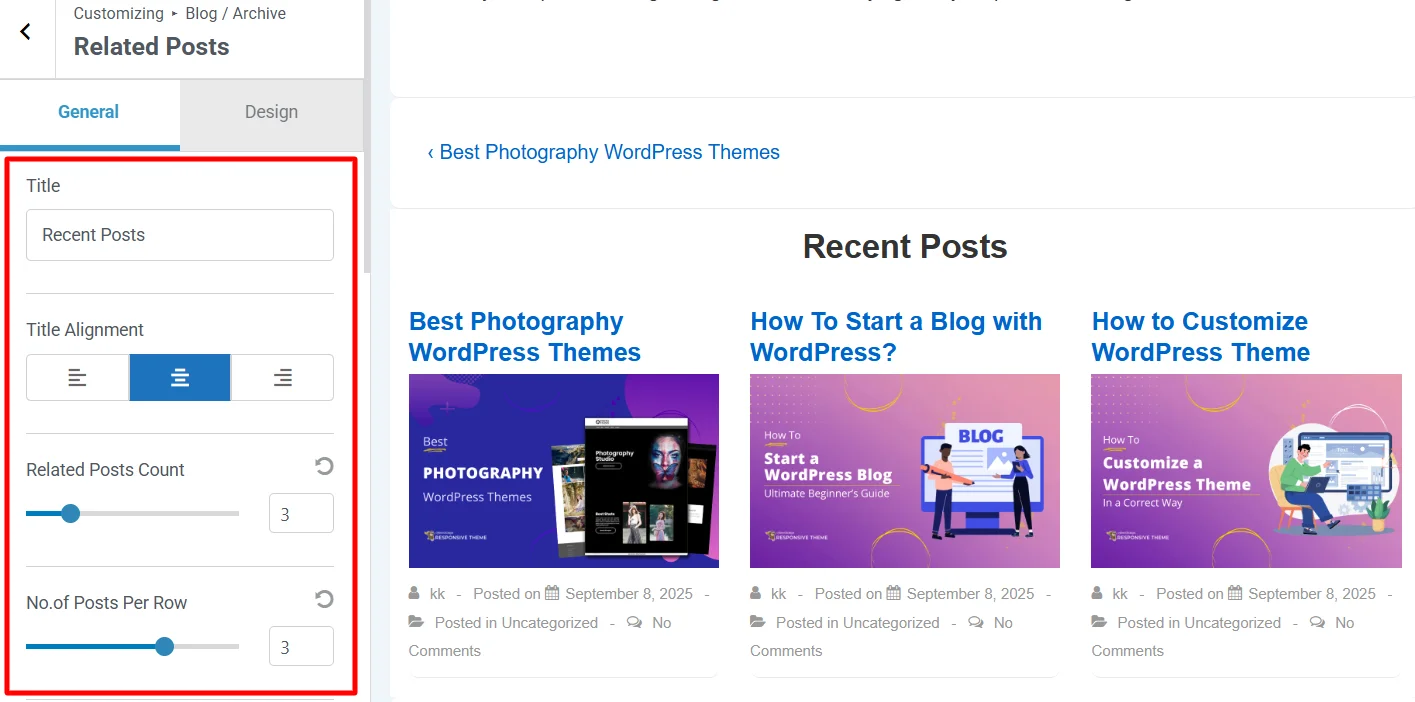Open How to Customize WordPress Theme title
1415x702 pixels.
pyautogui.click(x=1201, y=337)
